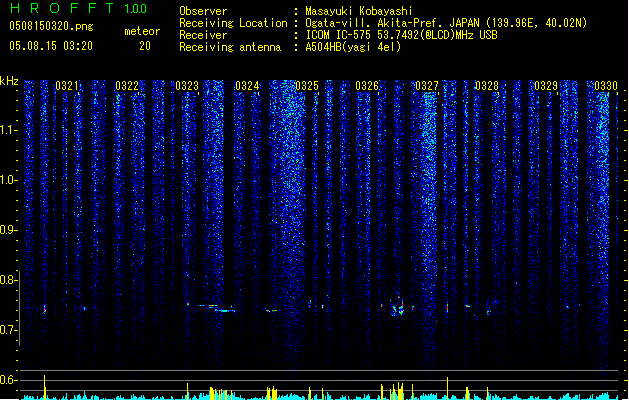The image size is (629, 400).
Task: Click the ICOM IC-575 receiver text
Action: [402, 35]
